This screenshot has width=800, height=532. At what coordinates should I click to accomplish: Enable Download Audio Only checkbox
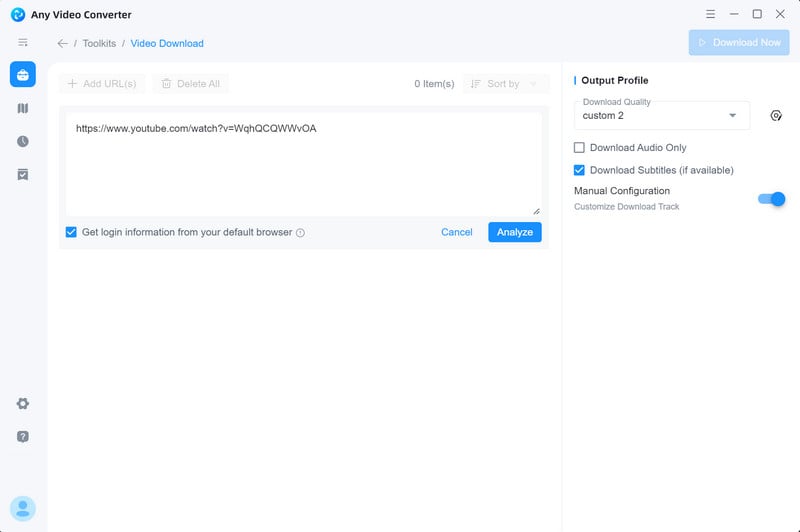point(579,147)
